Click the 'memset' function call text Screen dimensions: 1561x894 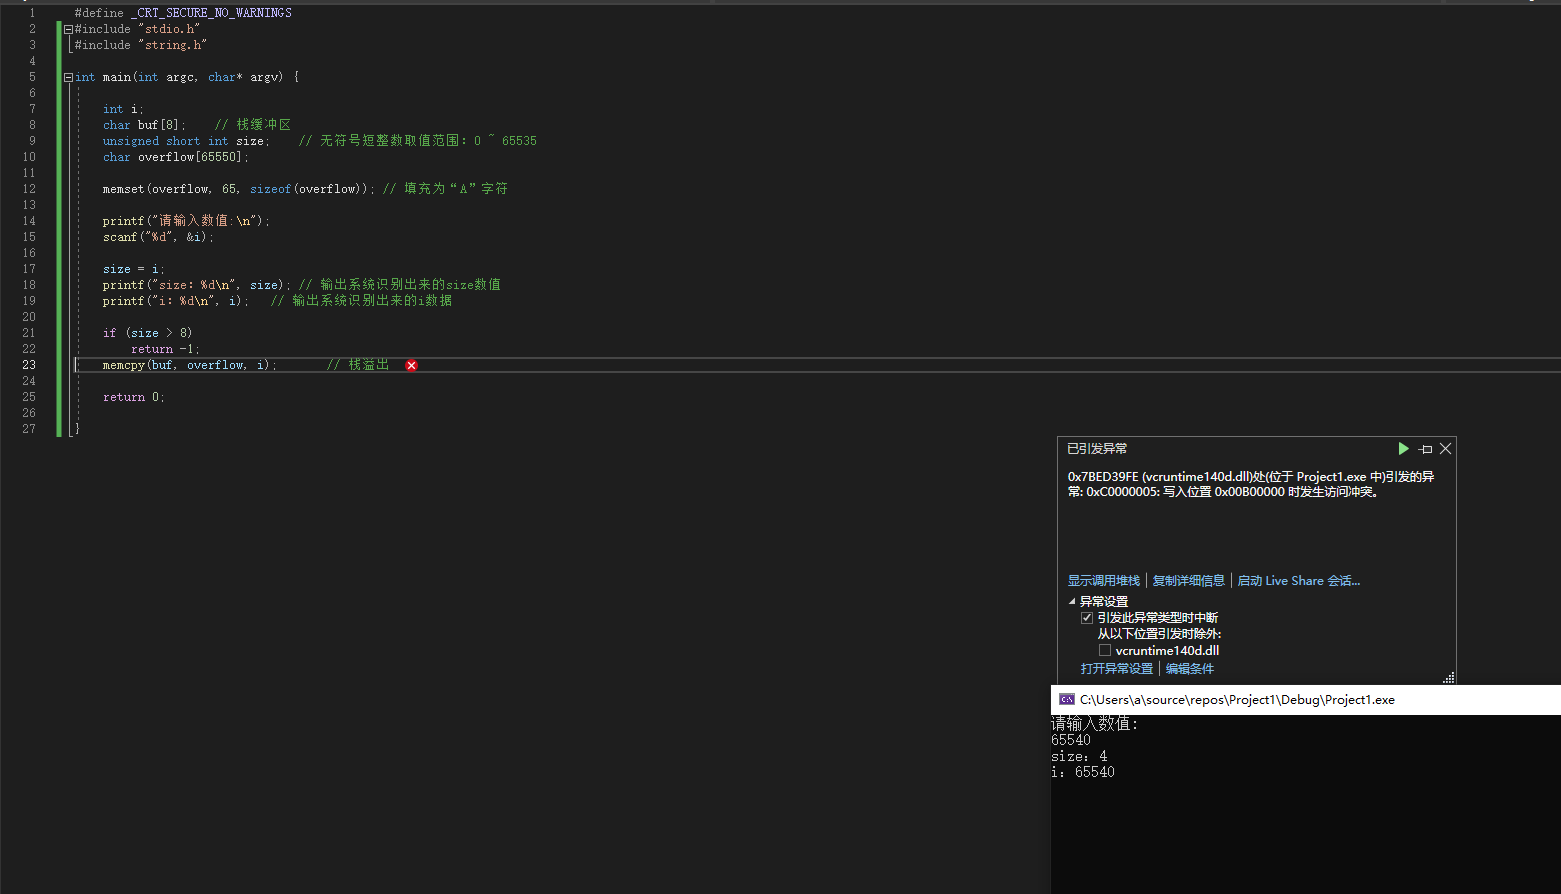(124, 189)
